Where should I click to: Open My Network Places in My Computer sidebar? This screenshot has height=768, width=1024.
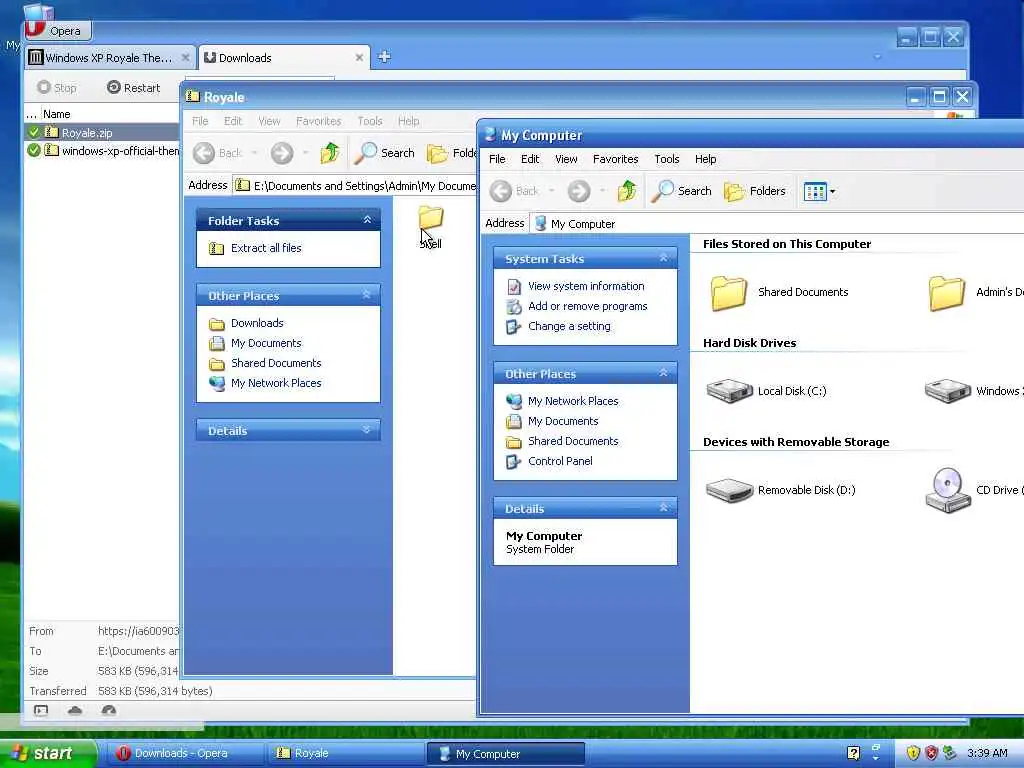573,401
